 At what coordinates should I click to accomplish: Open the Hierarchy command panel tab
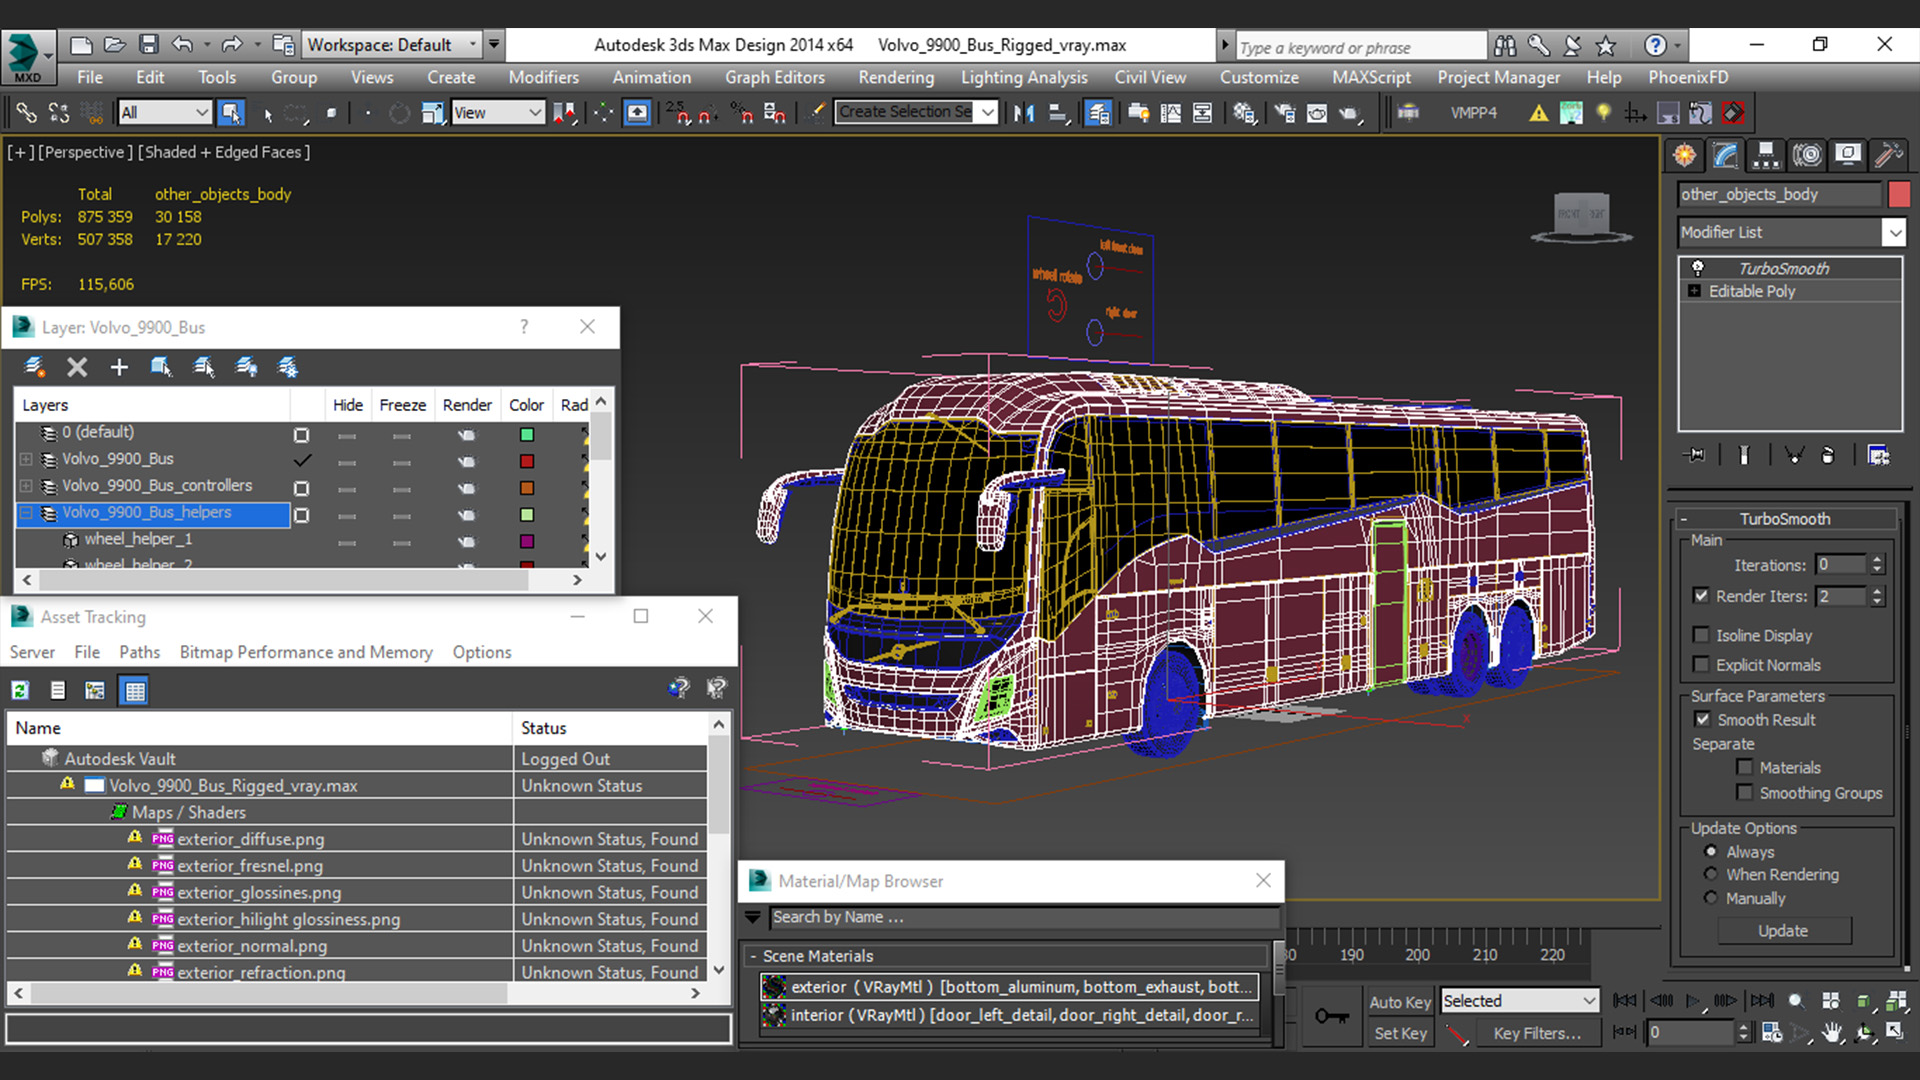(1766, 155)
